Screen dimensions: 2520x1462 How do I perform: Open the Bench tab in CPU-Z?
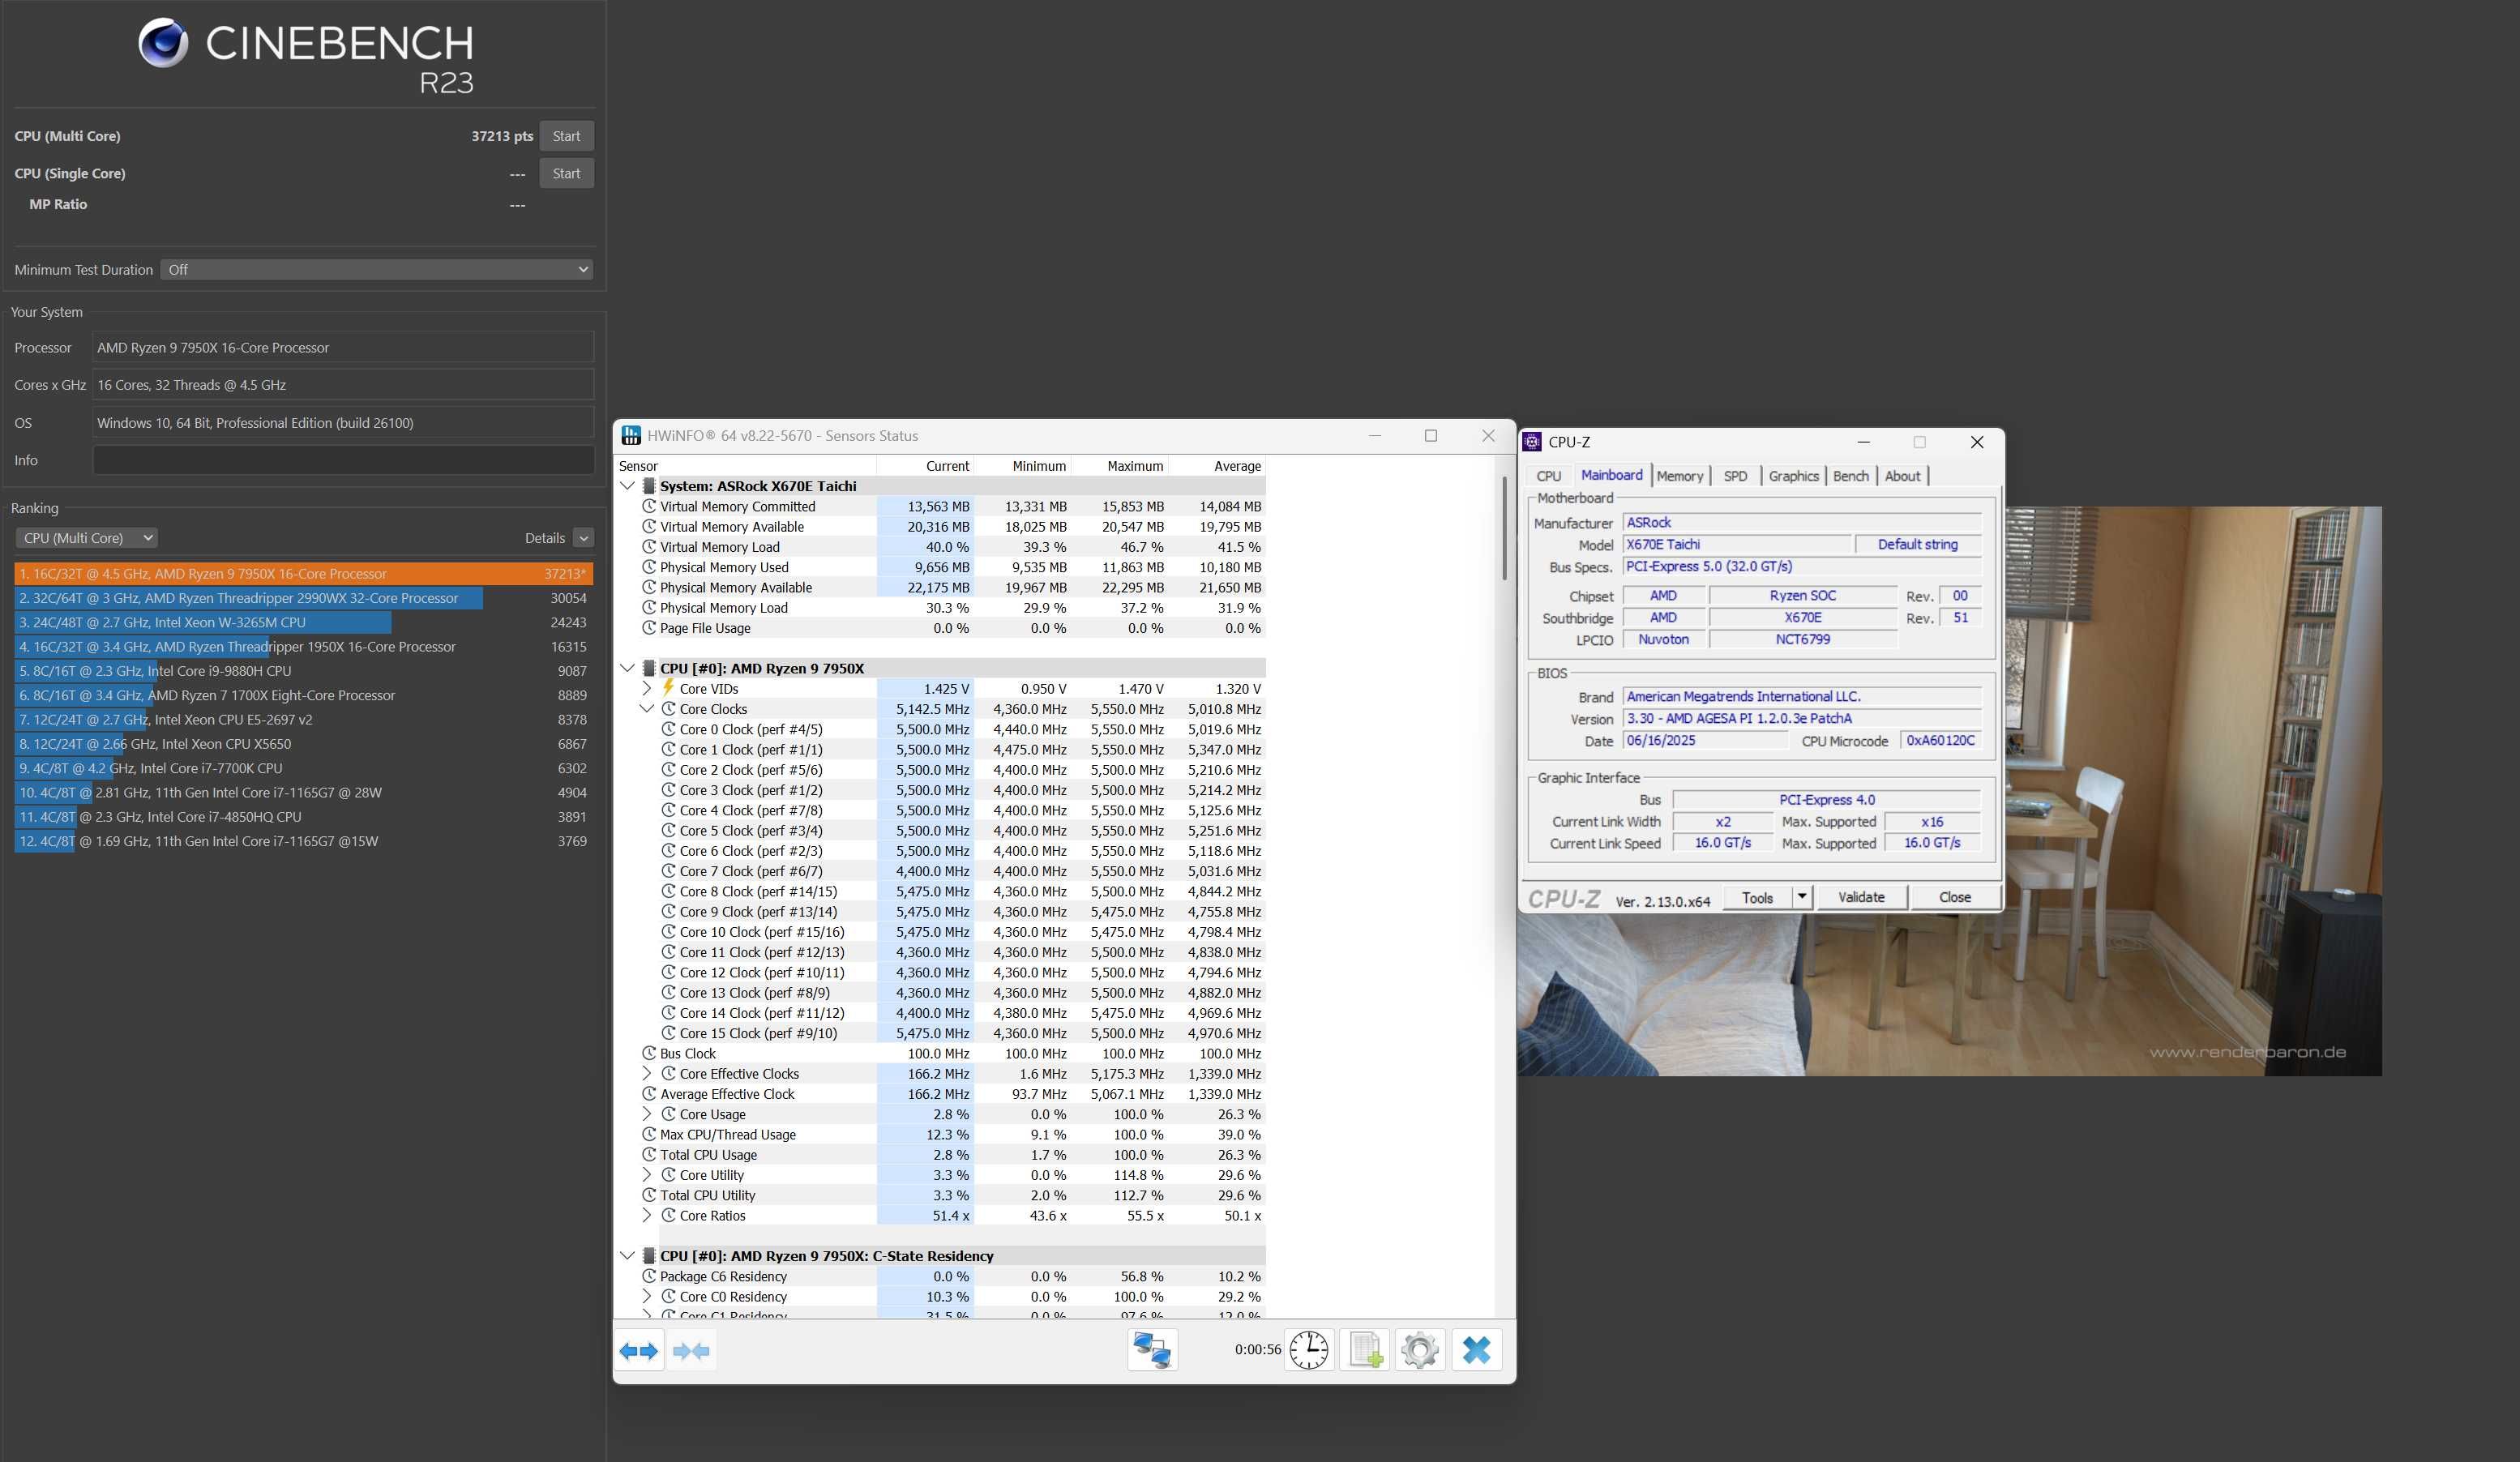point(1850,476)
